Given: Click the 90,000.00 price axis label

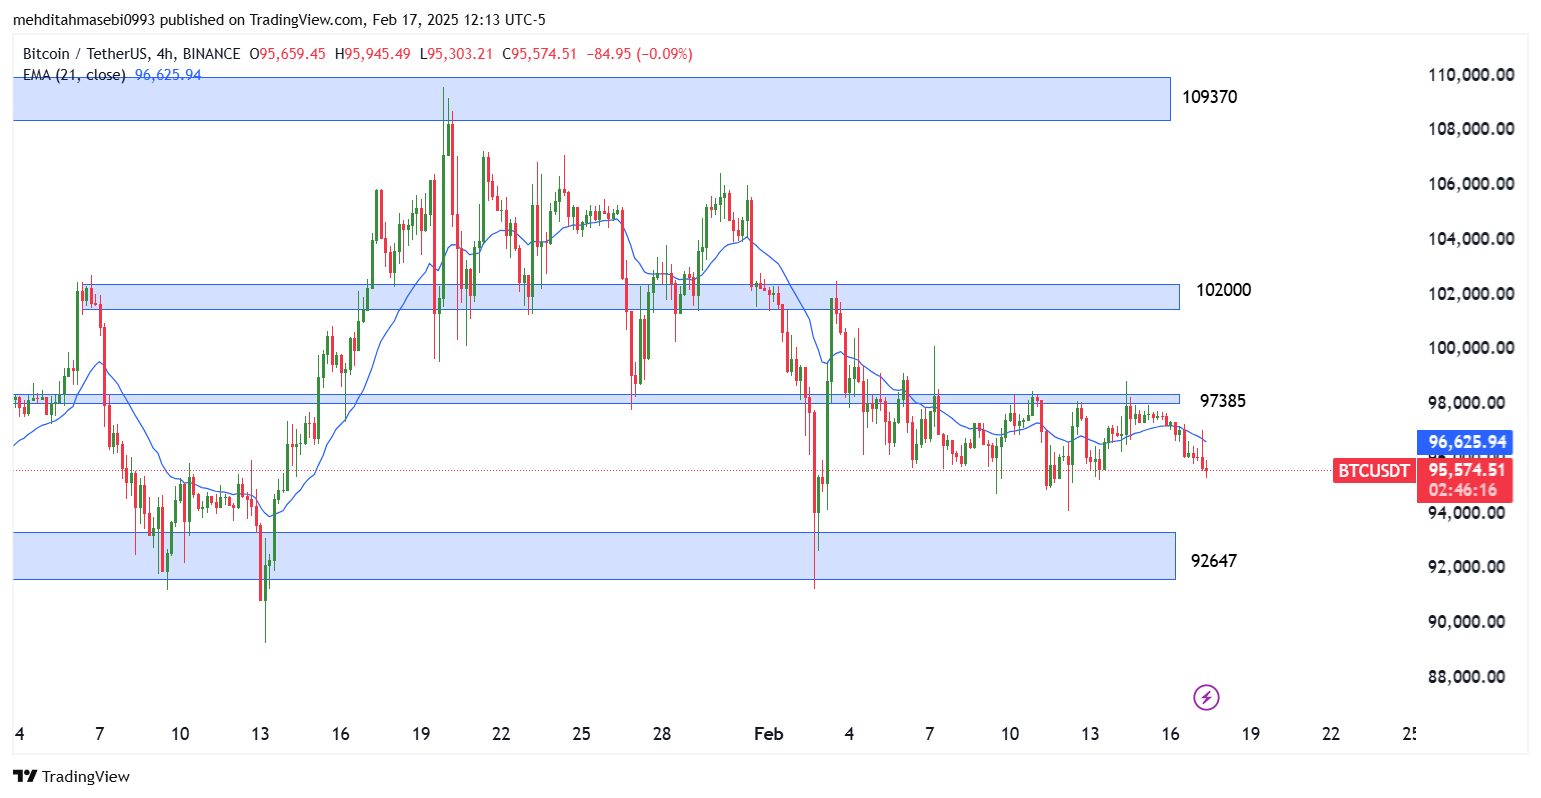Looking at the screenshot, I should [x=1466, y=622].
